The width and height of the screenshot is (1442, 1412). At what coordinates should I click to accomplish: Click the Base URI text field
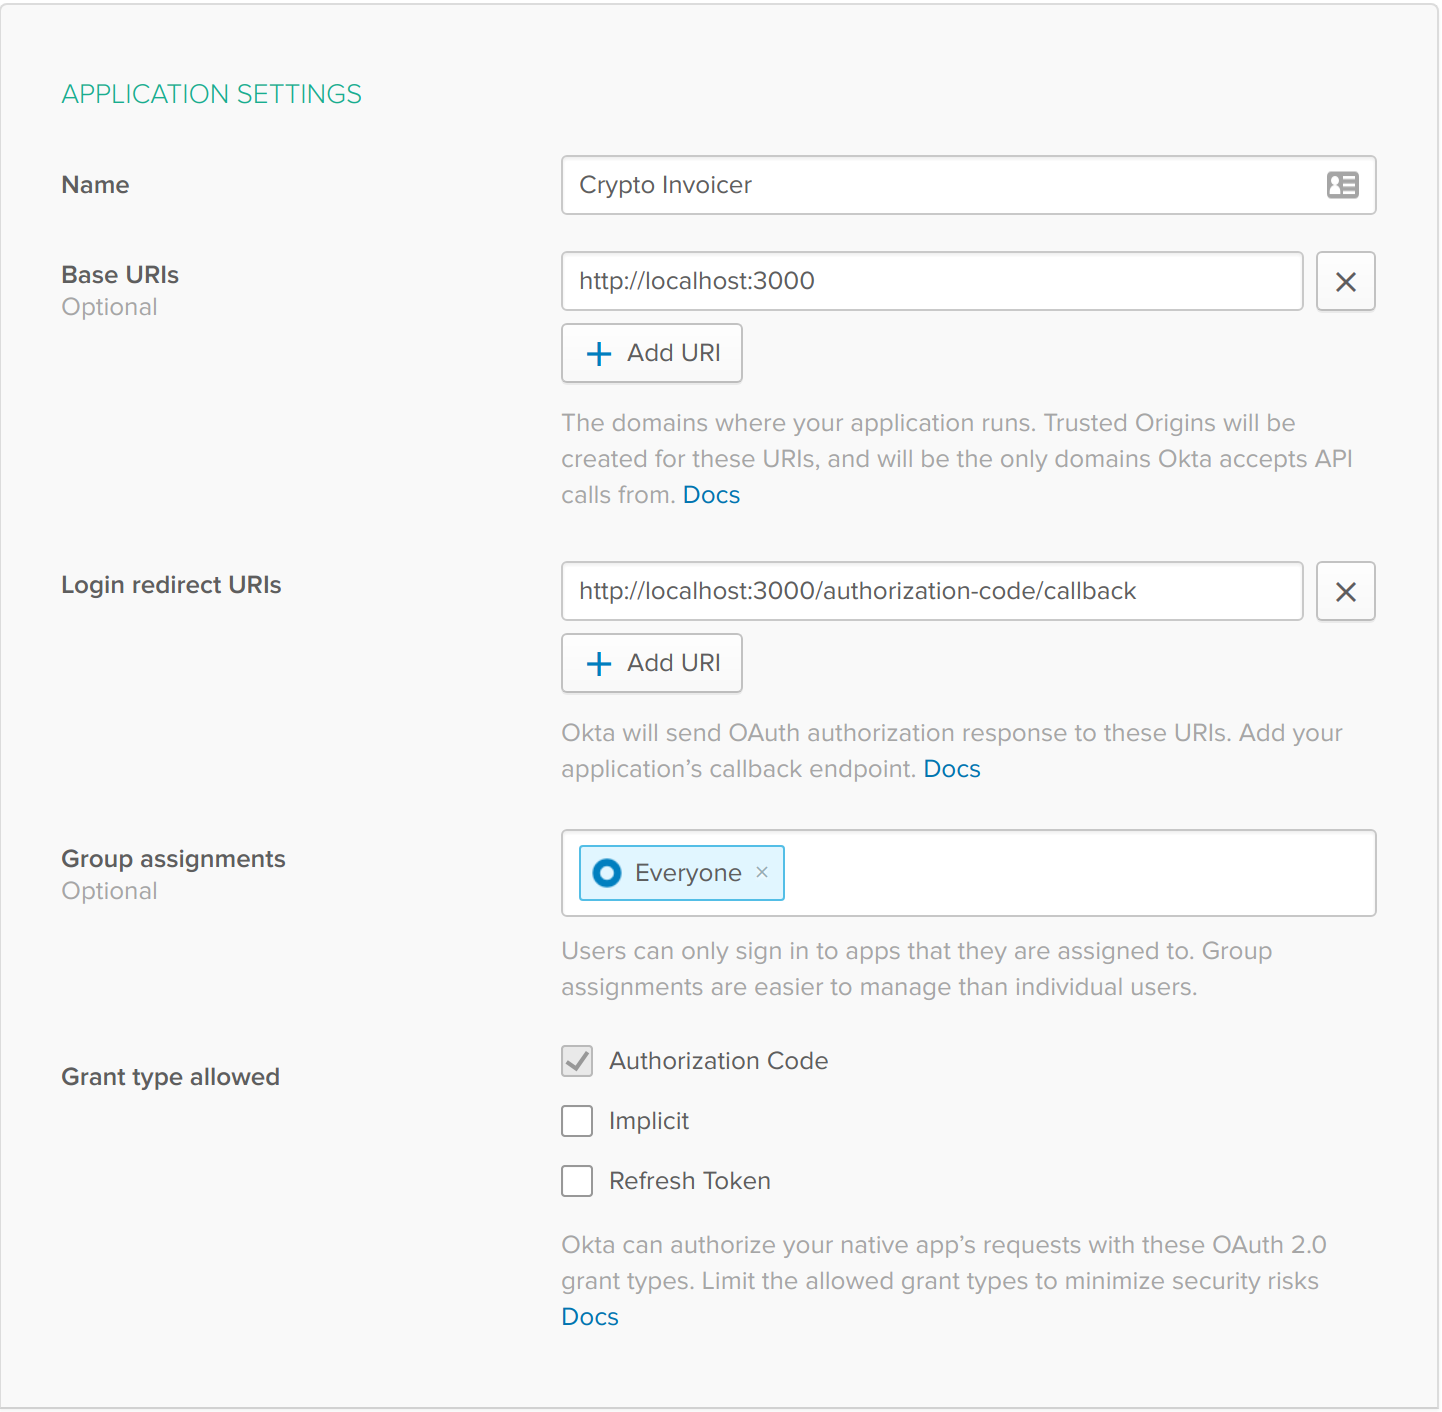pos(930,281)
